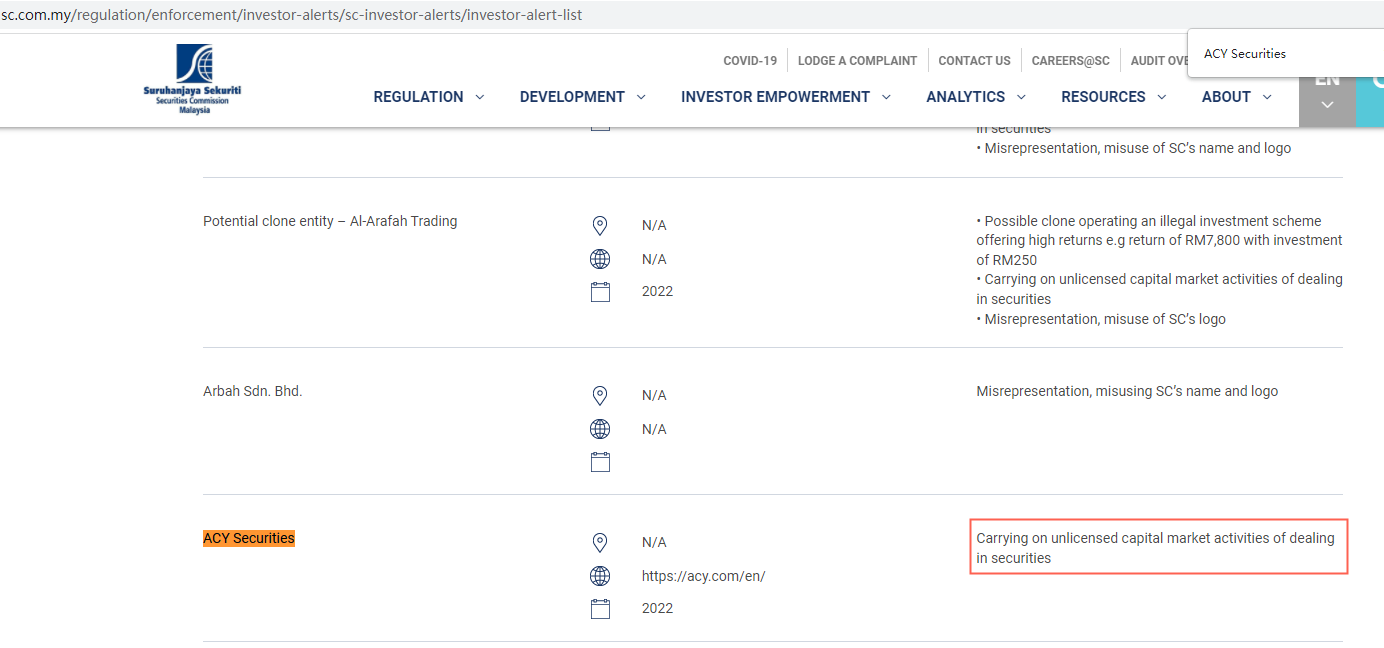Click location N/A value in ACY Securities row
Viewport: 1384px width, 648px height.
pyautogui.click(x=654, y=543)
